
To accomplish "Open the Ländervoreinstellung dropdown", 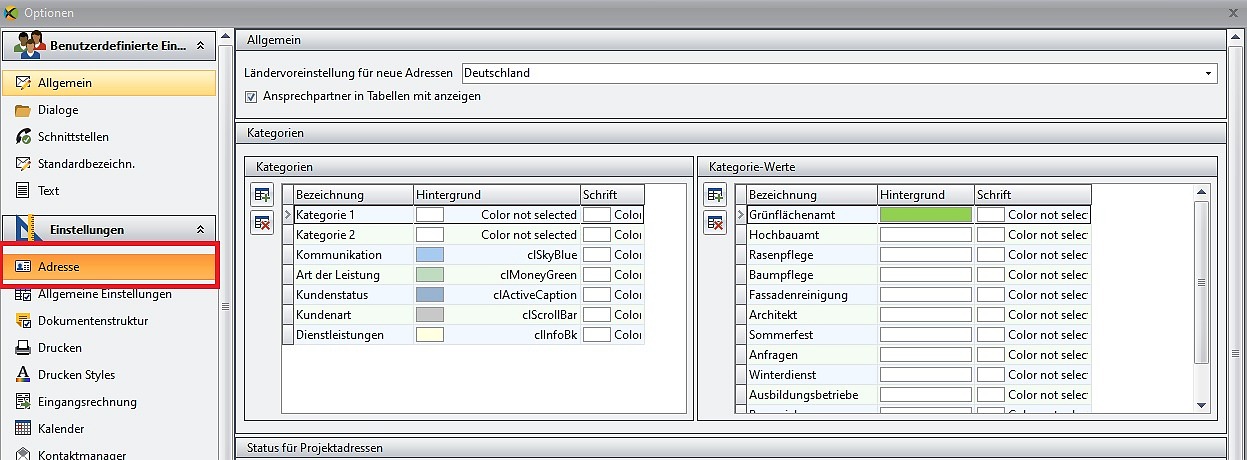I will click(1209, 73).
